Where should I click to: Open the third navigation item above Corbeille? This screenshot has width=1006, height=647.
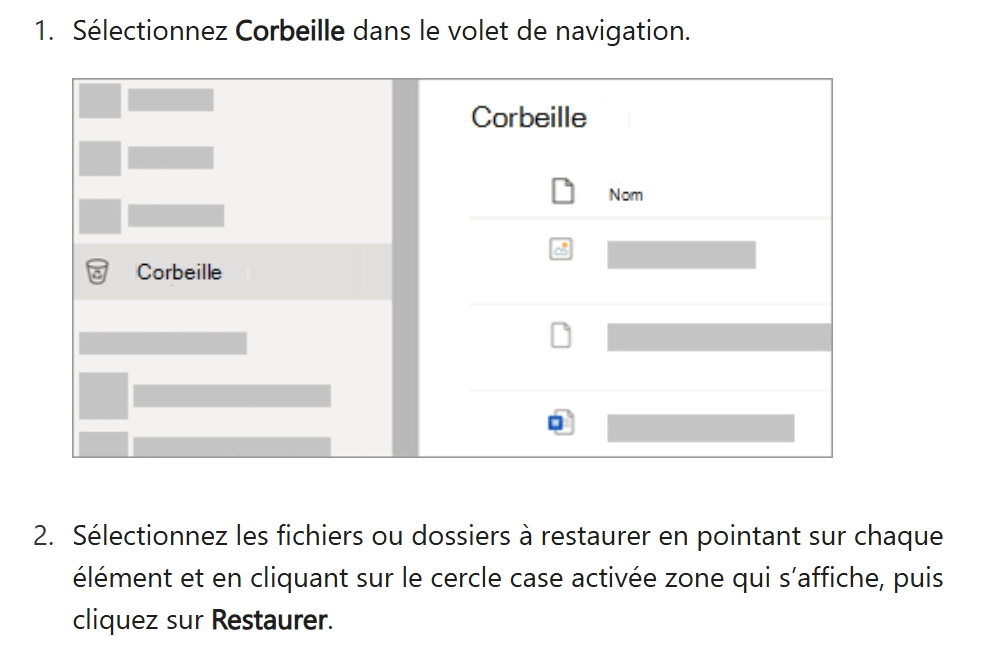click(x=176, y=215)
